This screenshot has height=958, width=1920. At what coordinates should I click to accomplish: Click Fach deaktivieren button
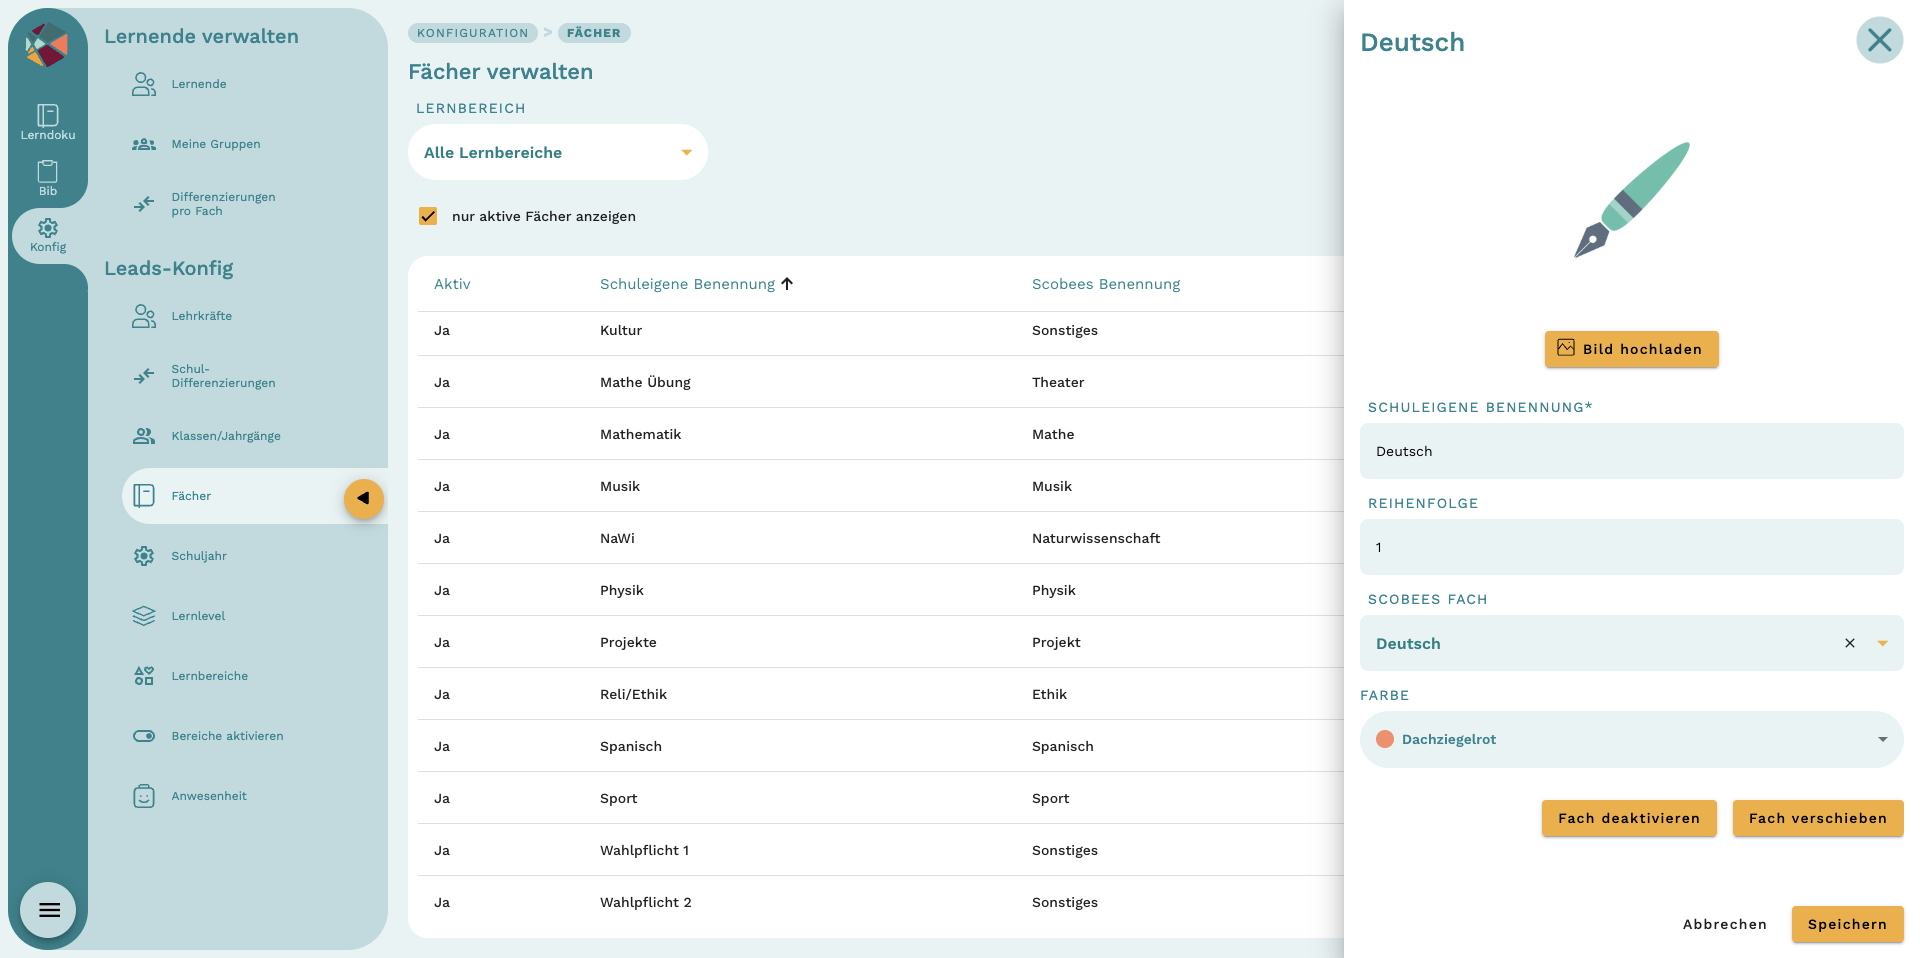coord(1628,818)
